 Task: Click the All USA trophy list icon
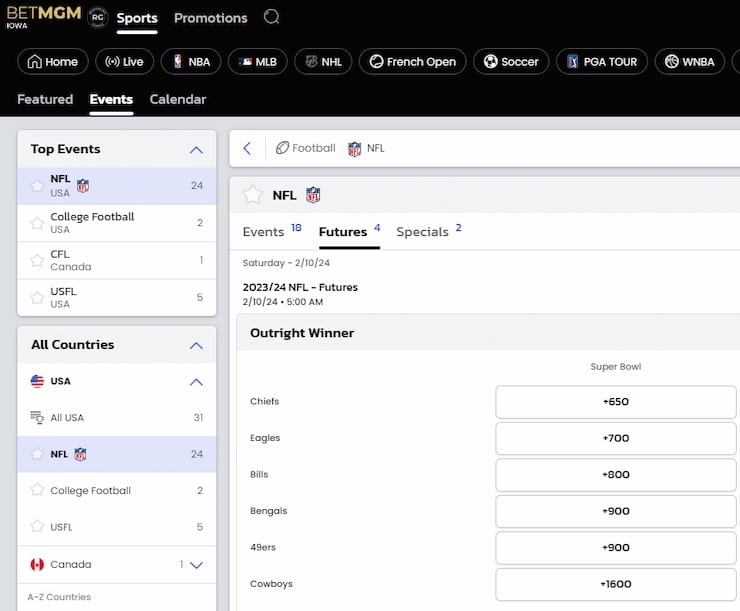[37, 417]
